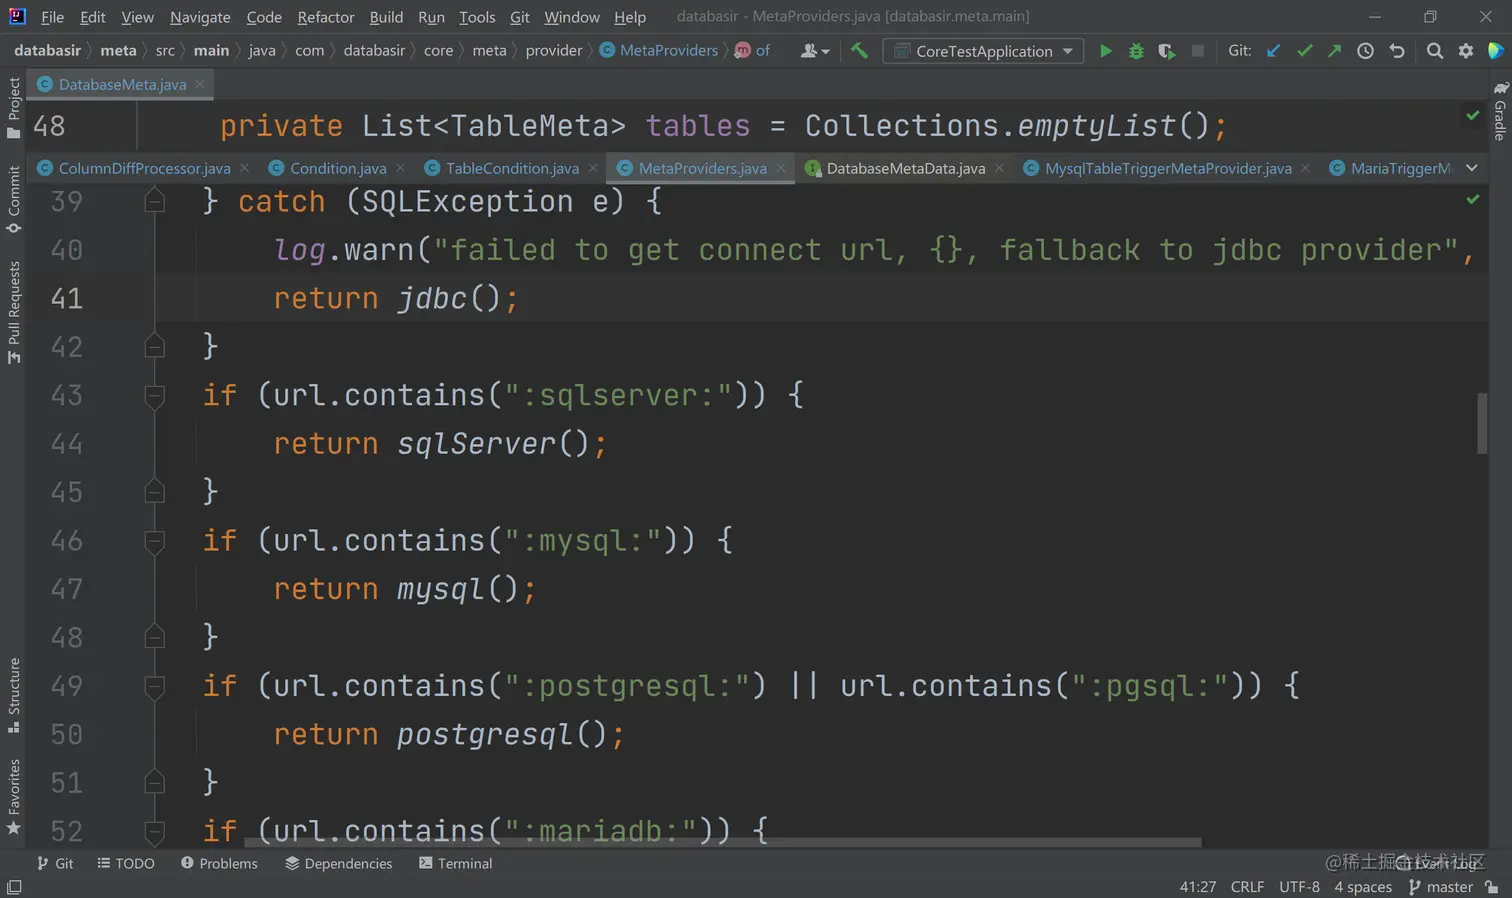Toggle the Structure tool window
Screen dimensions: 1512x898
pyautogui.click(x=14, y=696)
